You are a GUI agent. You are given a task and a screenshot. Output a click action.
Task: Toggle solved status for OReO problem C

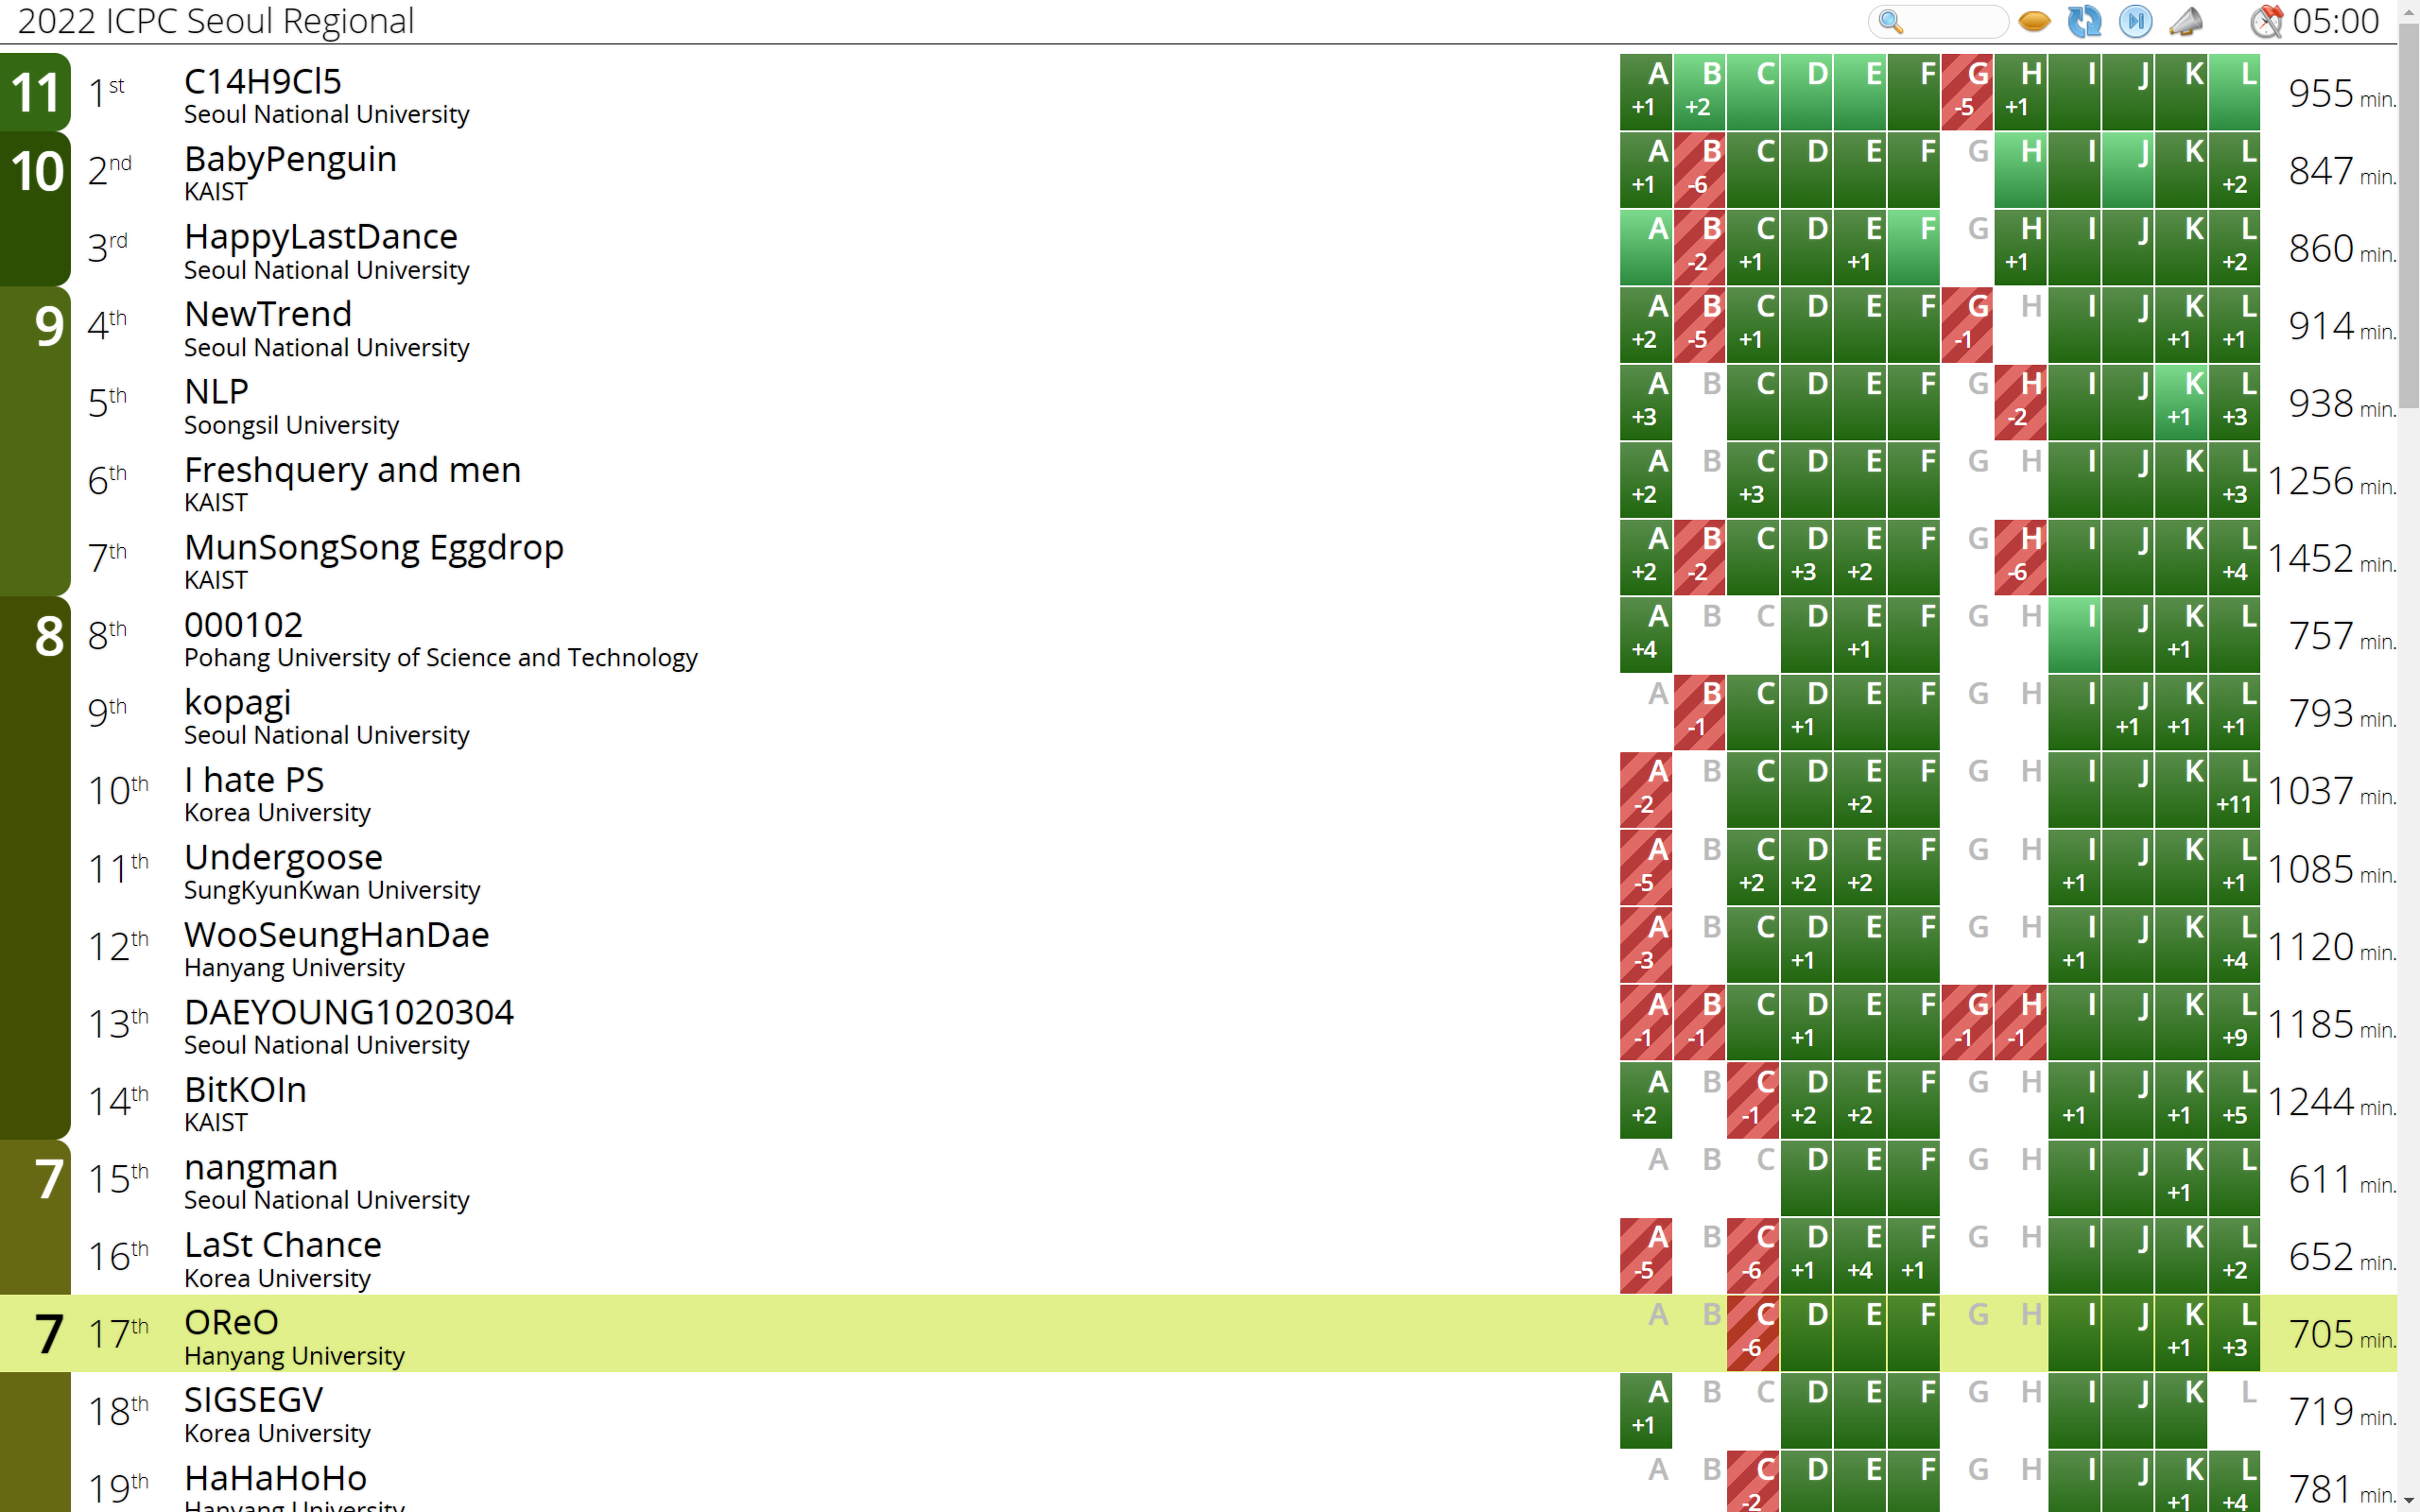(1758, 1334)
